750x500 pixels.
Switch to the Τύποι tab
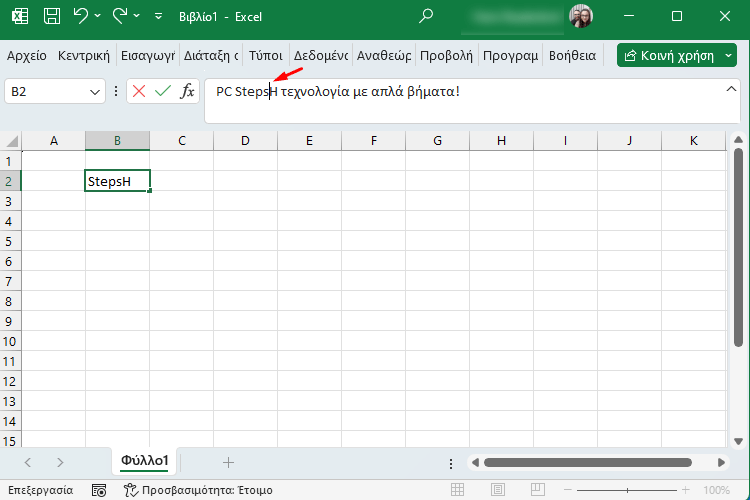click(x=265, y=56)
